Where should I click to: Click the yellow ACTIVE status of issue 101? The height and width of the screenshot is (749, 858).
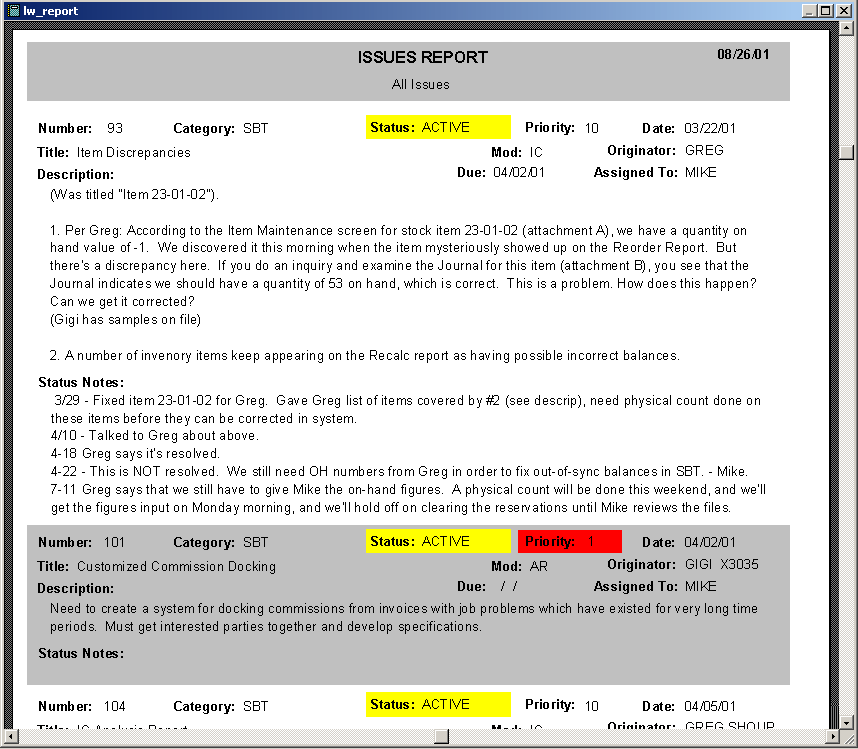pos(438,541)
